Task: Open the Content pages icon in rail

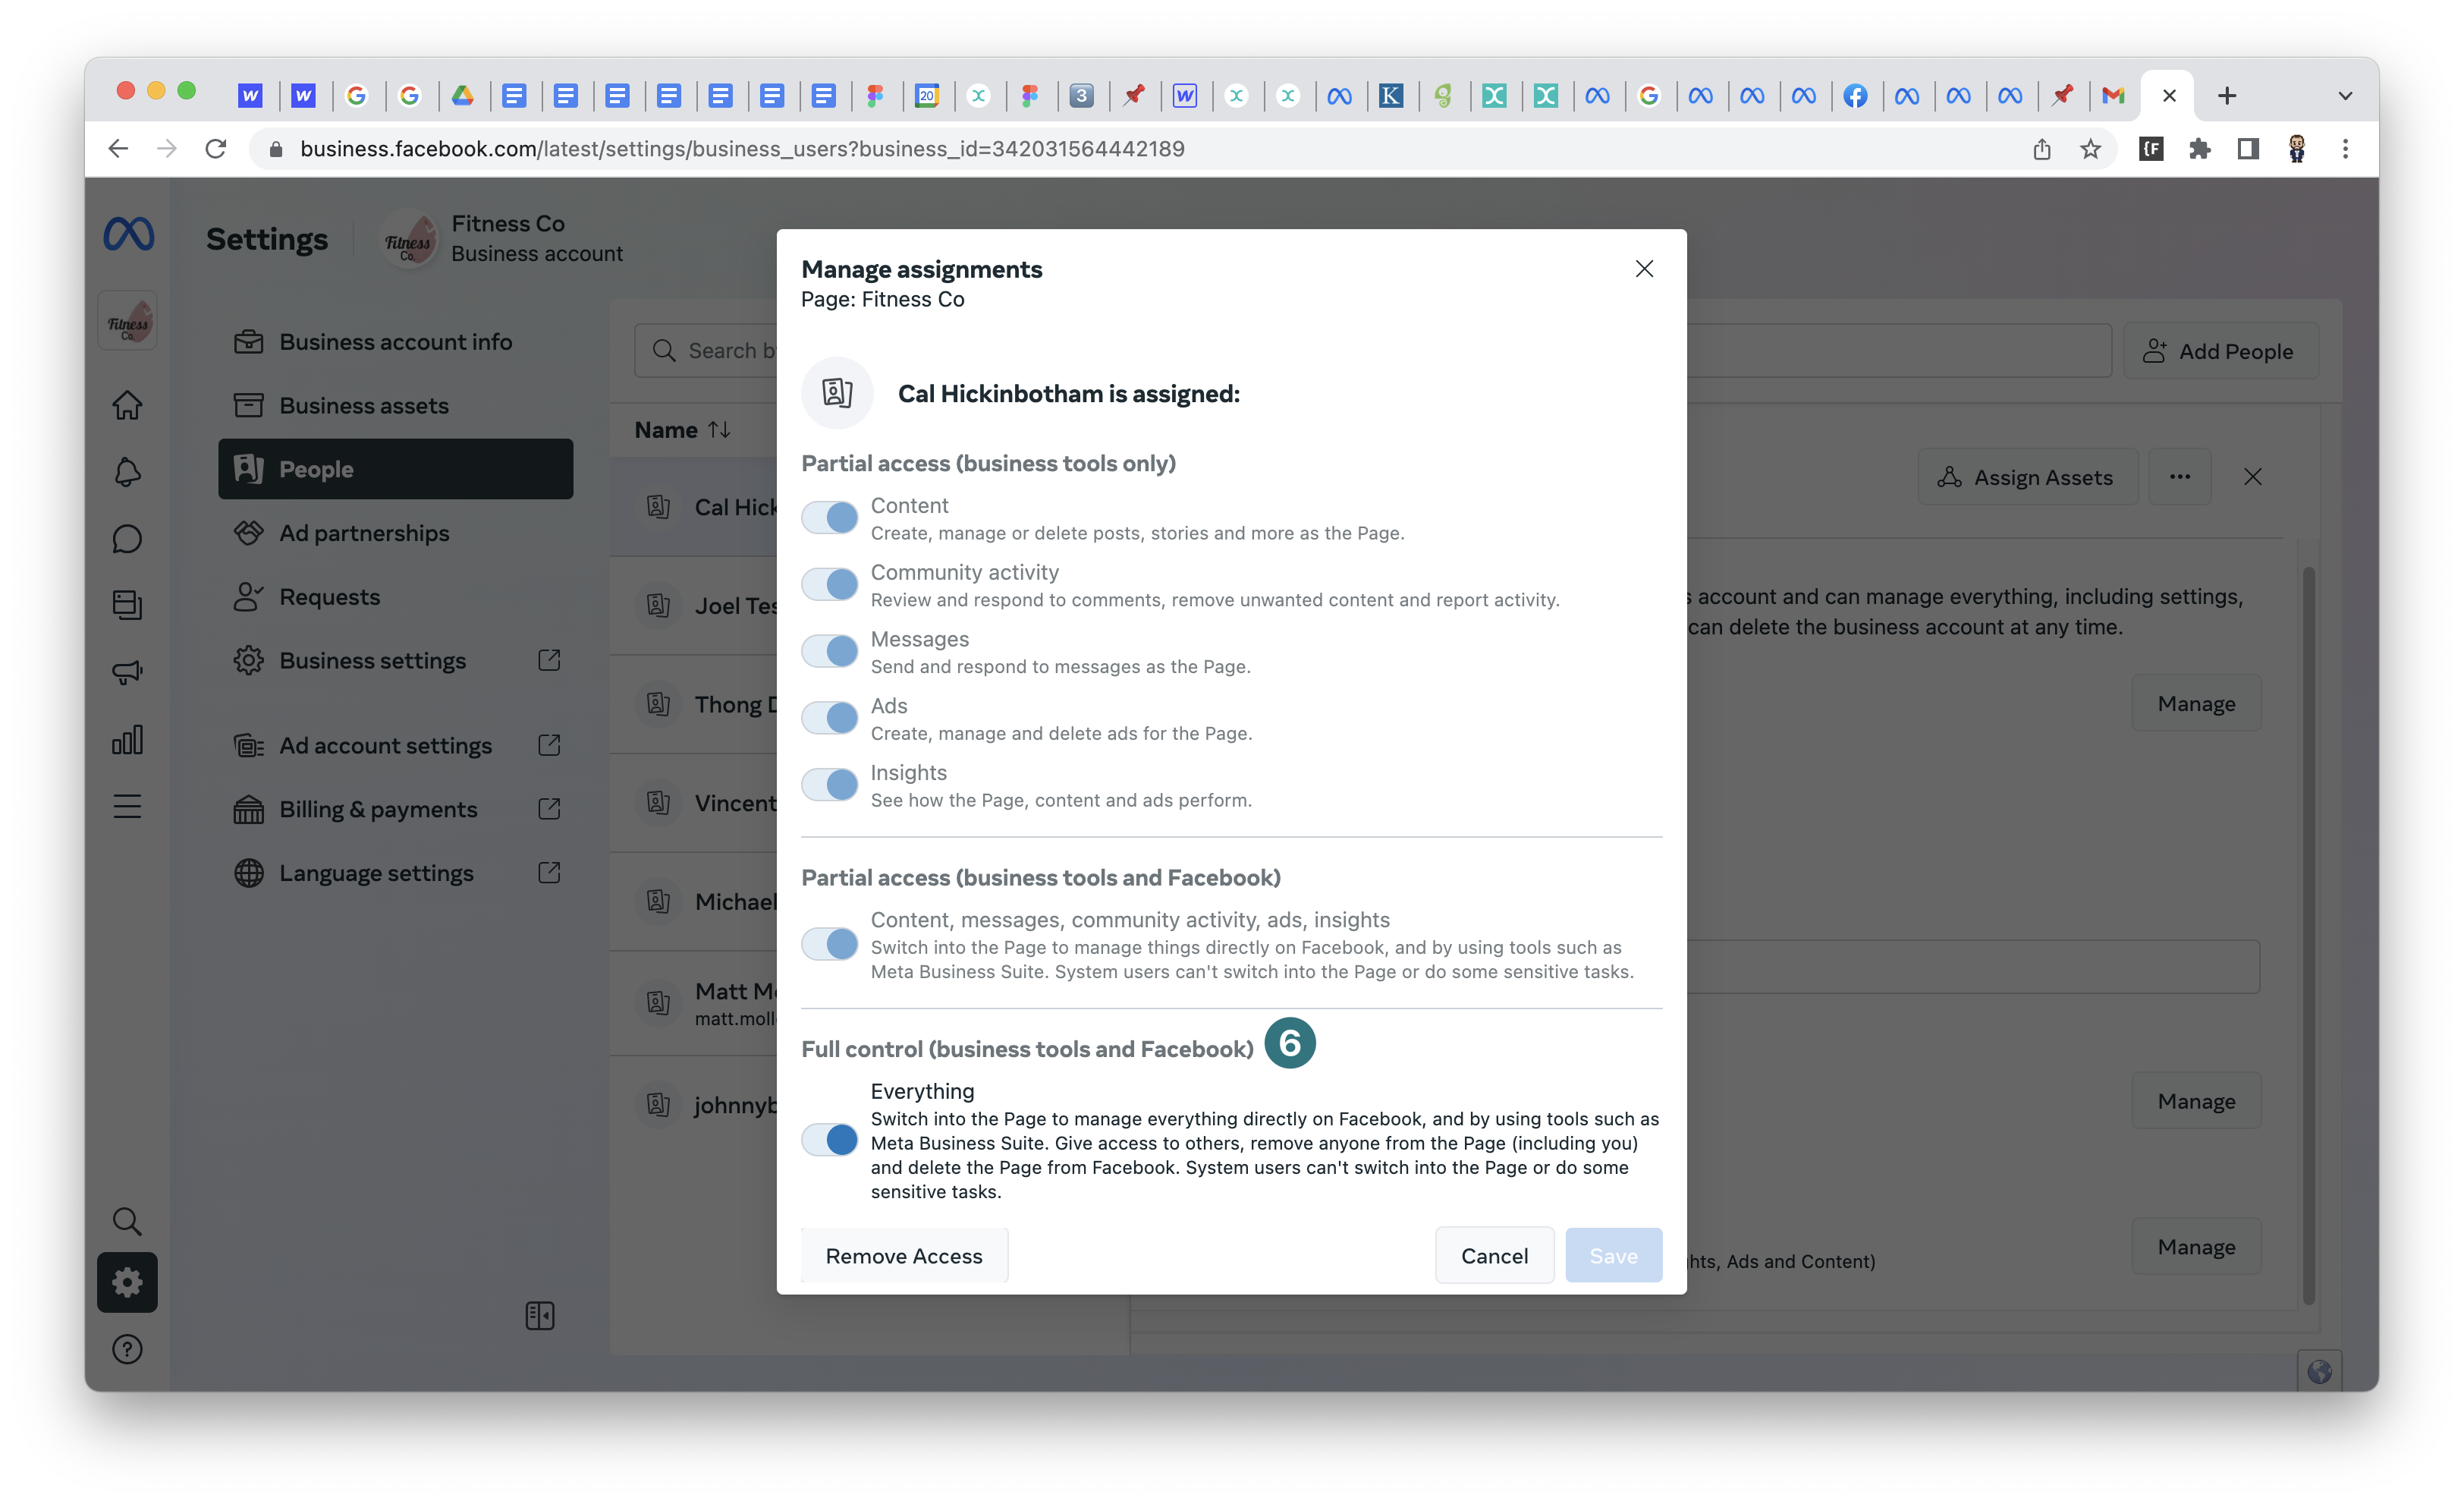Action: point(127,605)
